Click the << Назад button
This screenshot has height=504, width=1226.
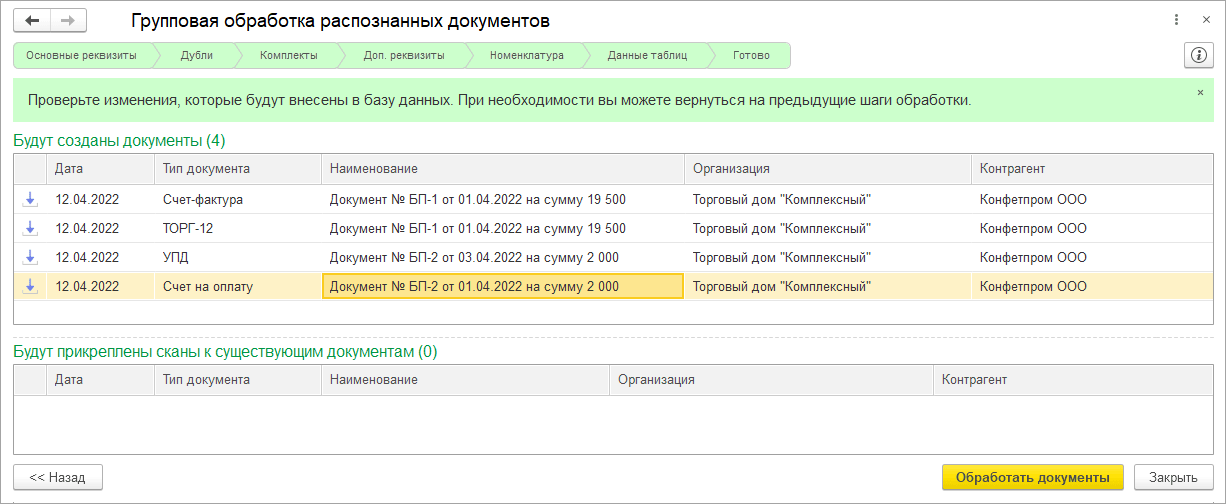(x=58, y=477)
